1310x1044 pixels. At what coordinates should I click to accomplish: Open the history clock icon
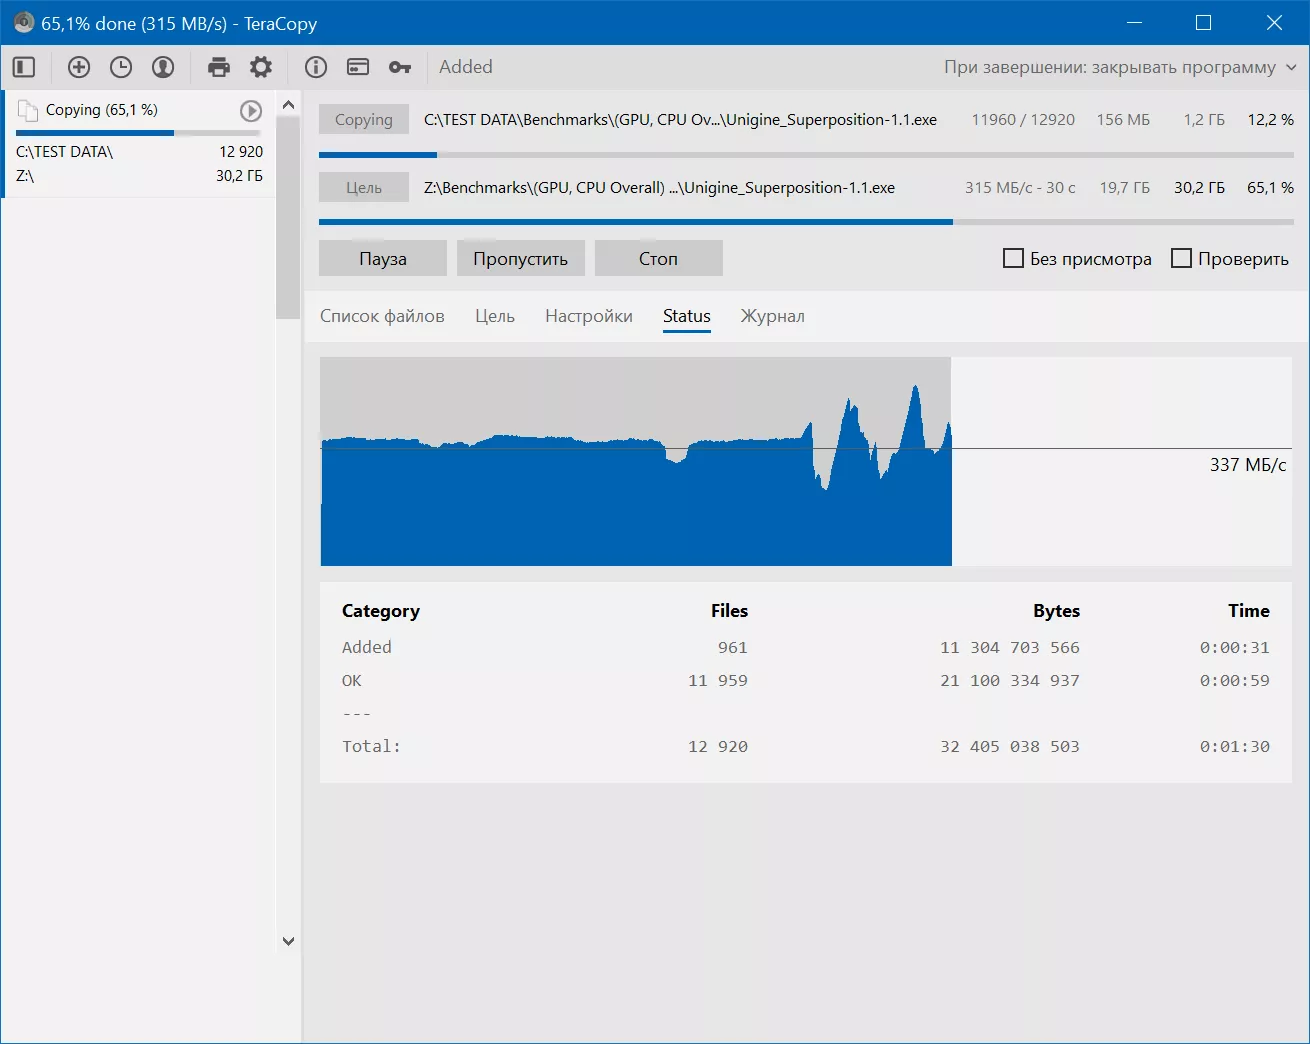point(121,67)
